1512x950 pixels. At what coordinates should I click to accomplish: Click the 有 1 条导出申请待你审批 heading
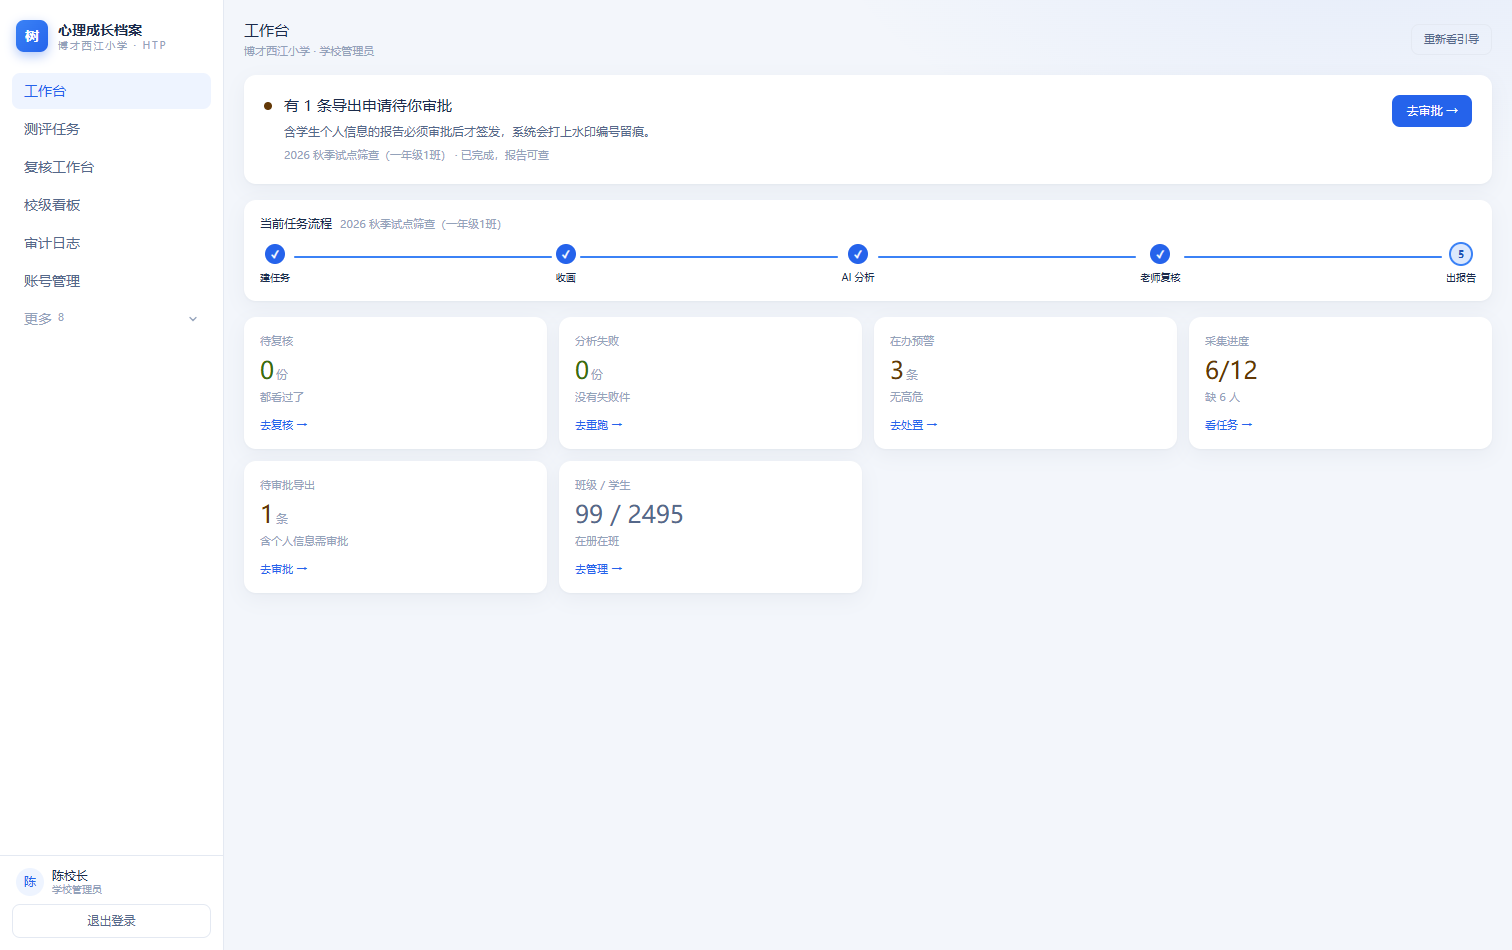click(368, 106)
